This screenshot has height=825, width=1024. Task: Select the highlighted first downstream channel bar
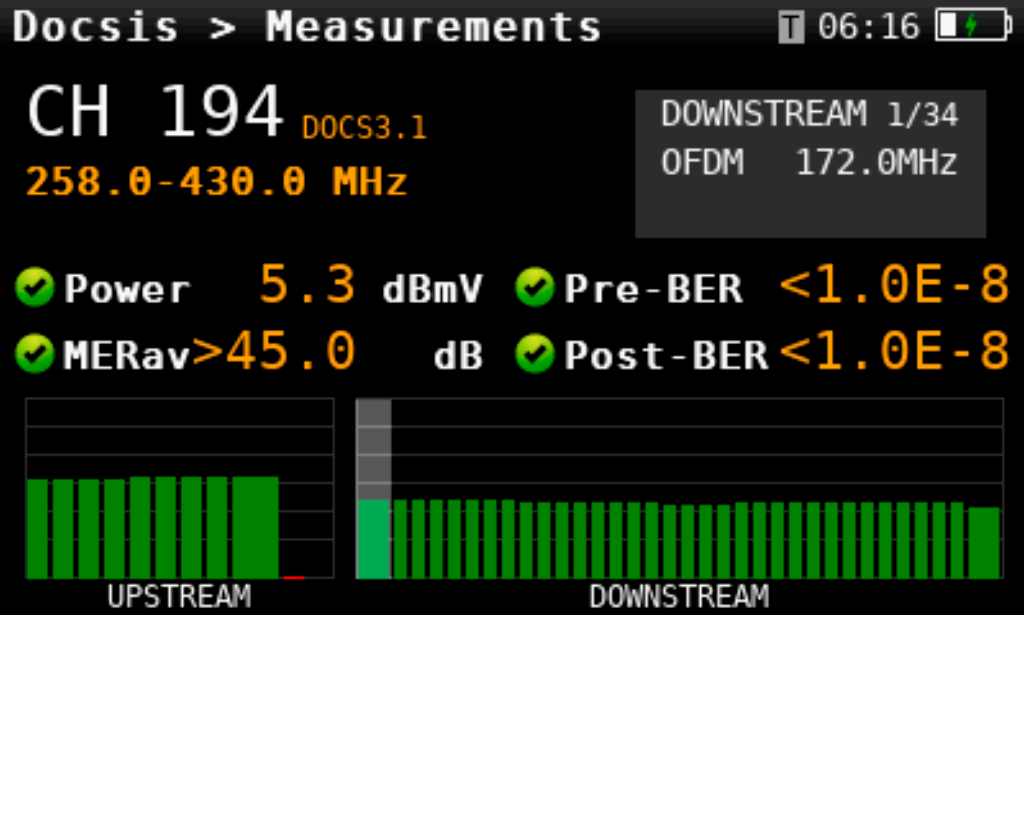coord(374,538)
